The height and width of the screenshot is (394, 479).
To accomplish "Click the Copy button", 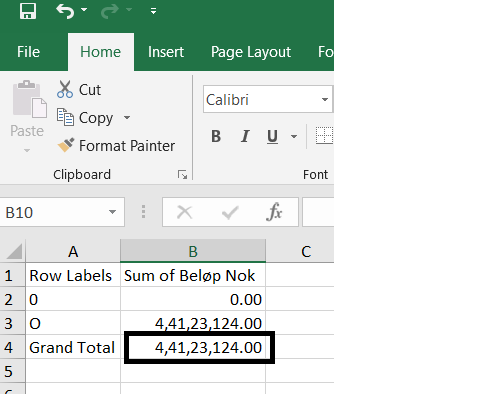I will pos(85,118).
